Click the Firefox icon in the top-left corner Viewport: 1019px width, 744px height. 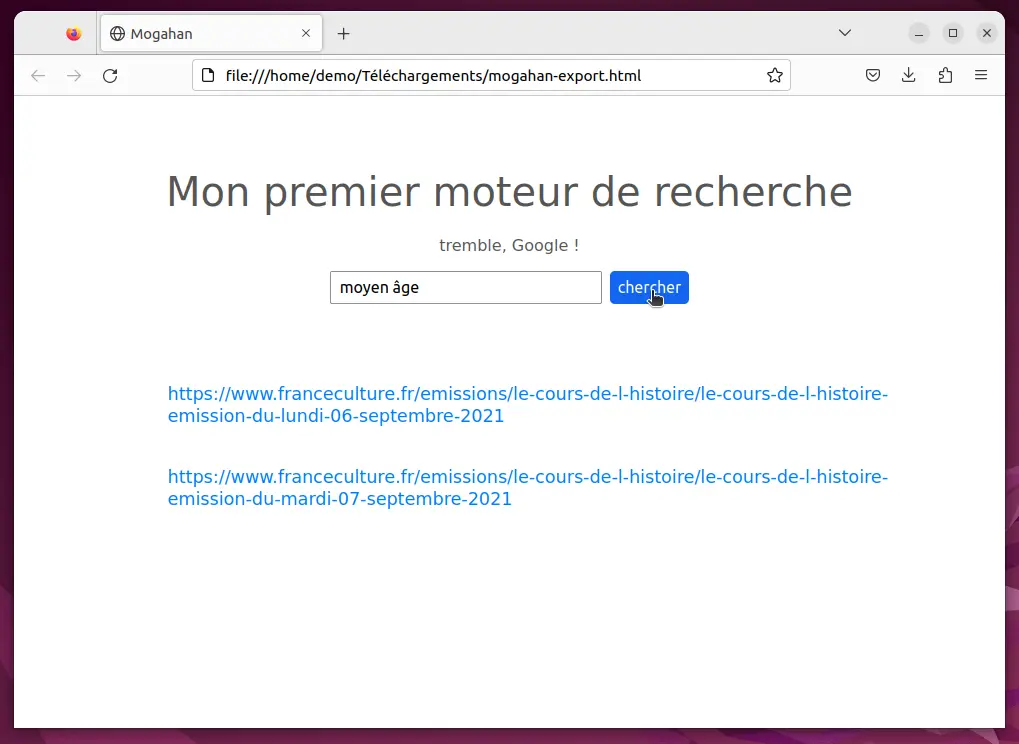tap(72, 33)
